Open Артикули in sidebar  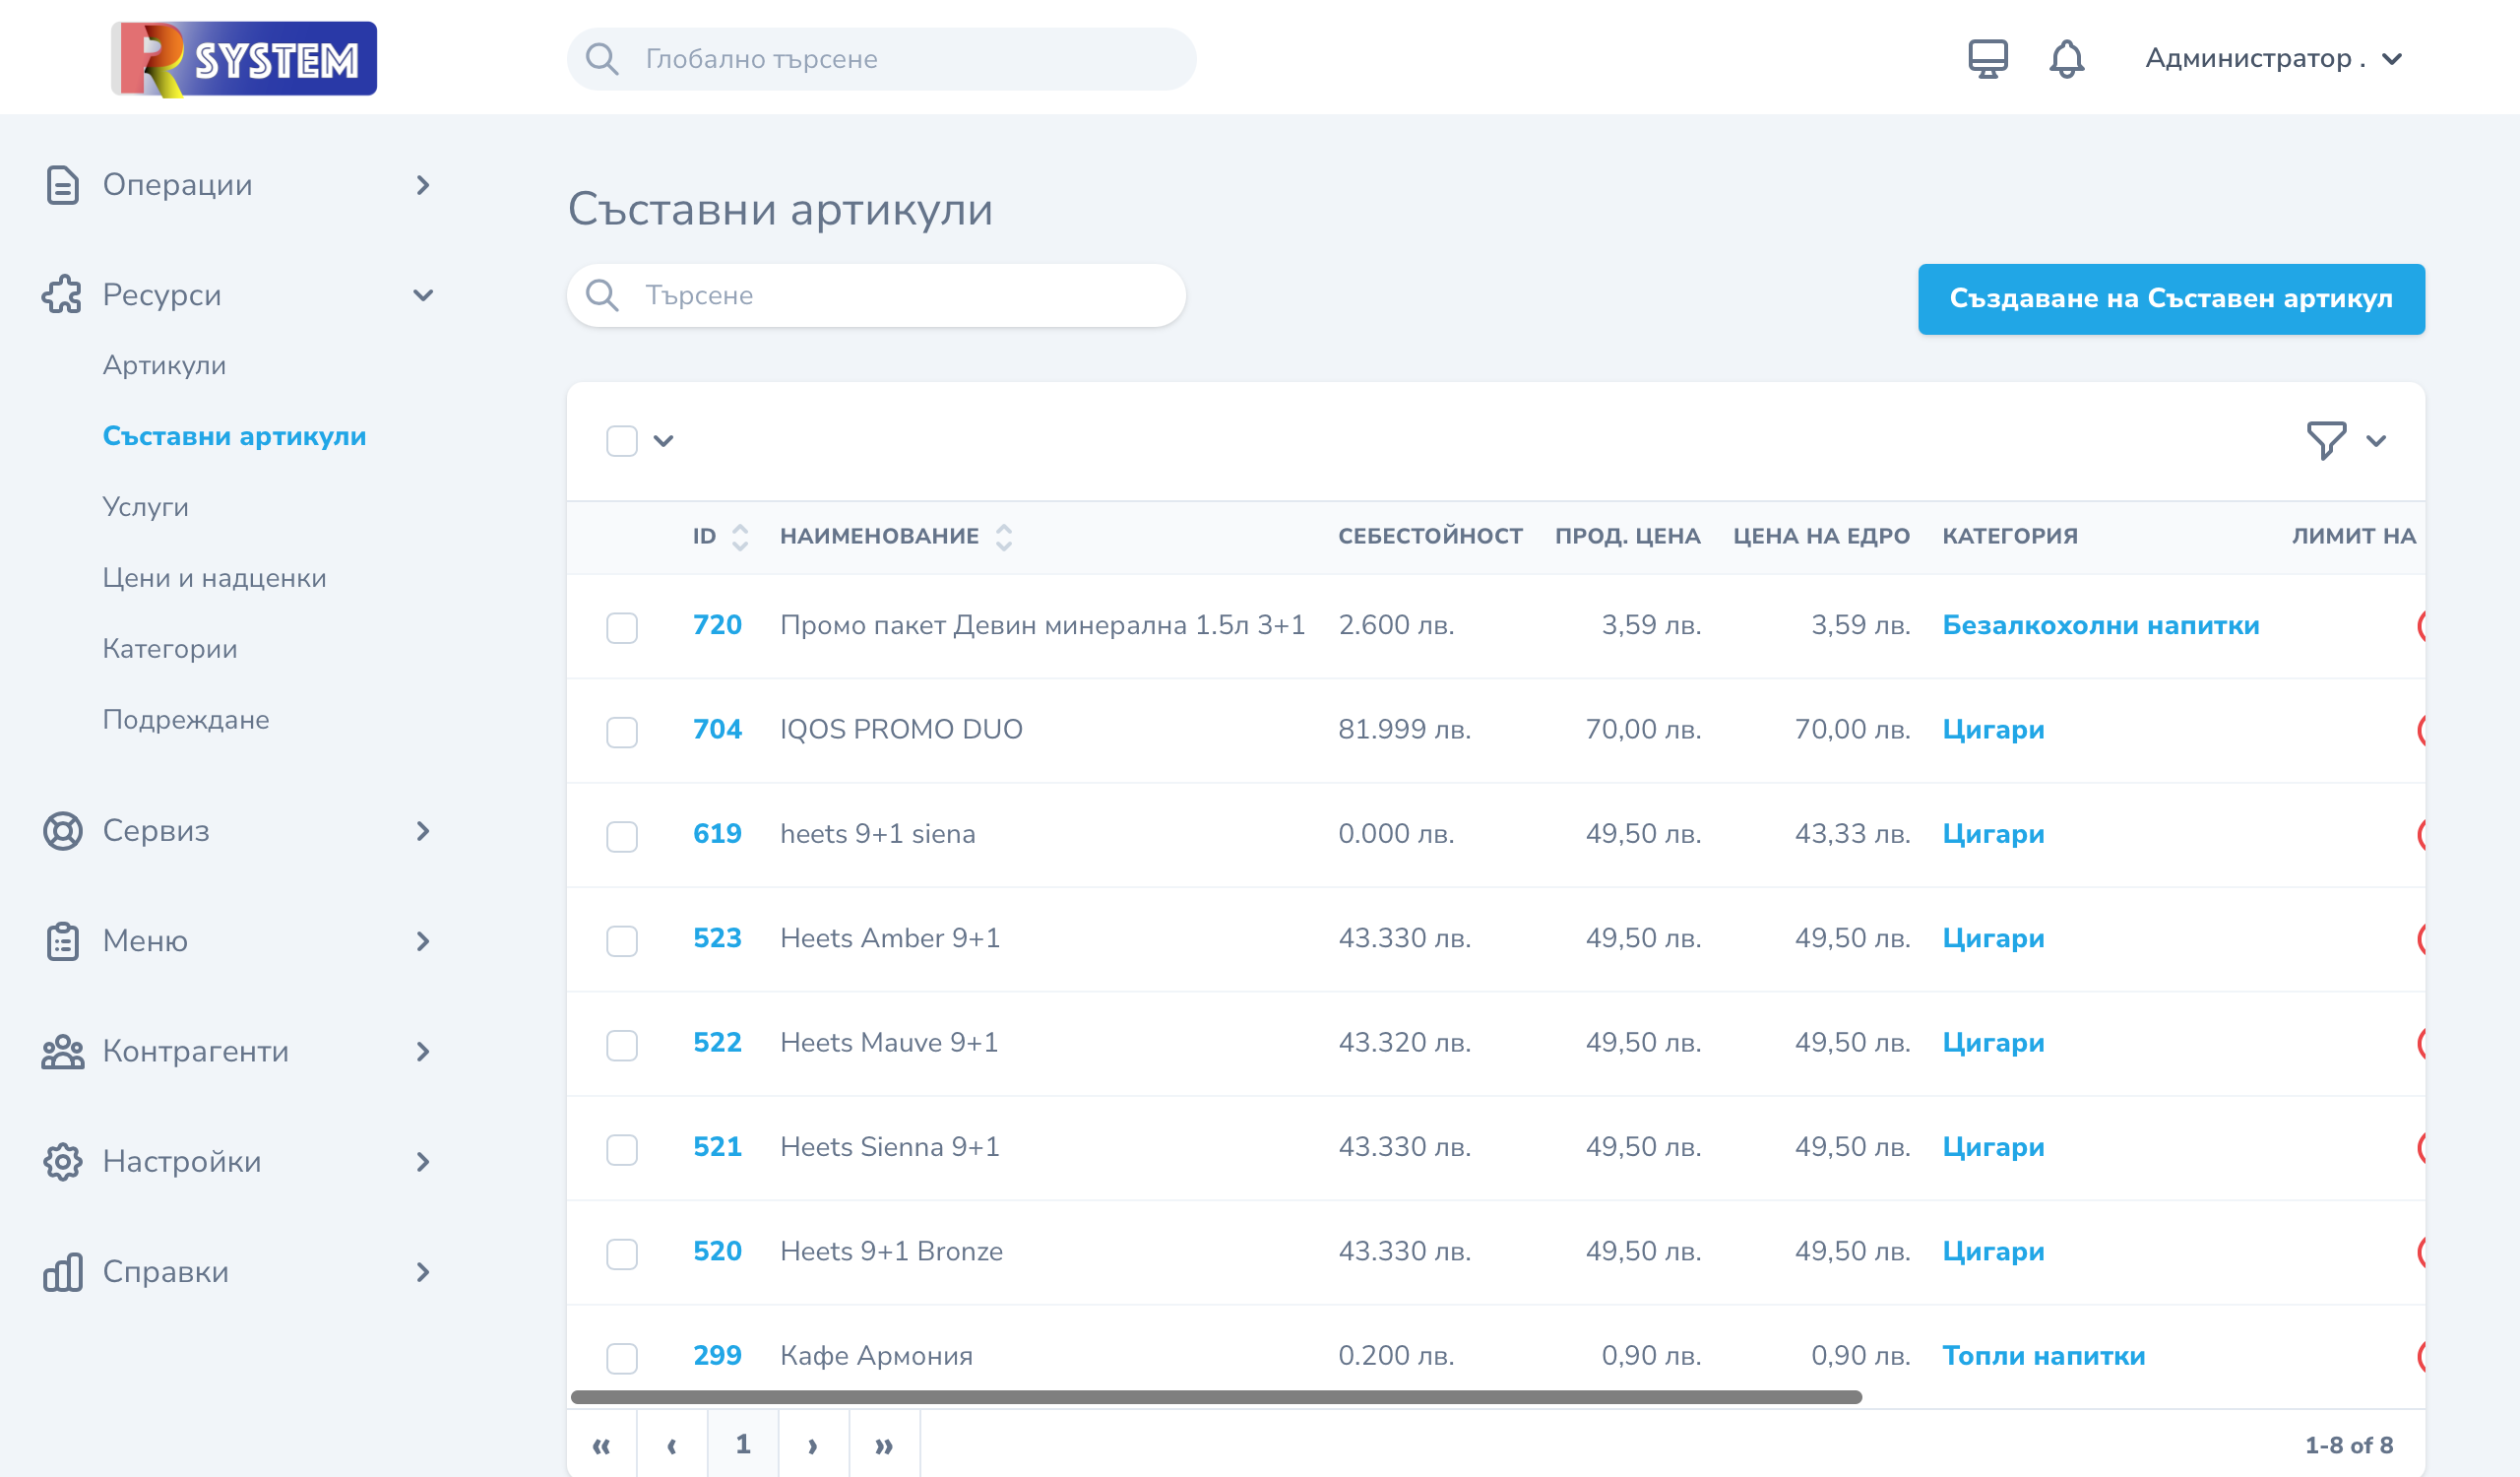click(164, 365)
